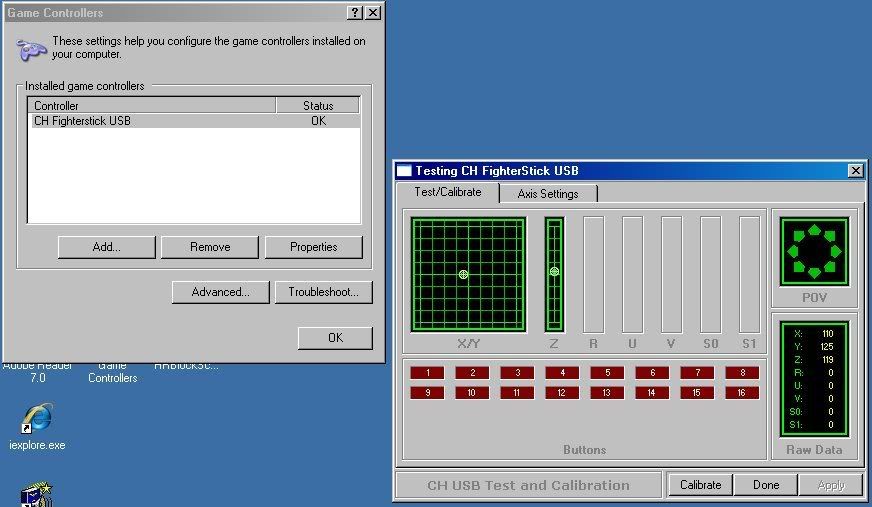The image size is (872, 507).
Task: Click the Troubleshoot... button
Action: (x=323, y=292)
